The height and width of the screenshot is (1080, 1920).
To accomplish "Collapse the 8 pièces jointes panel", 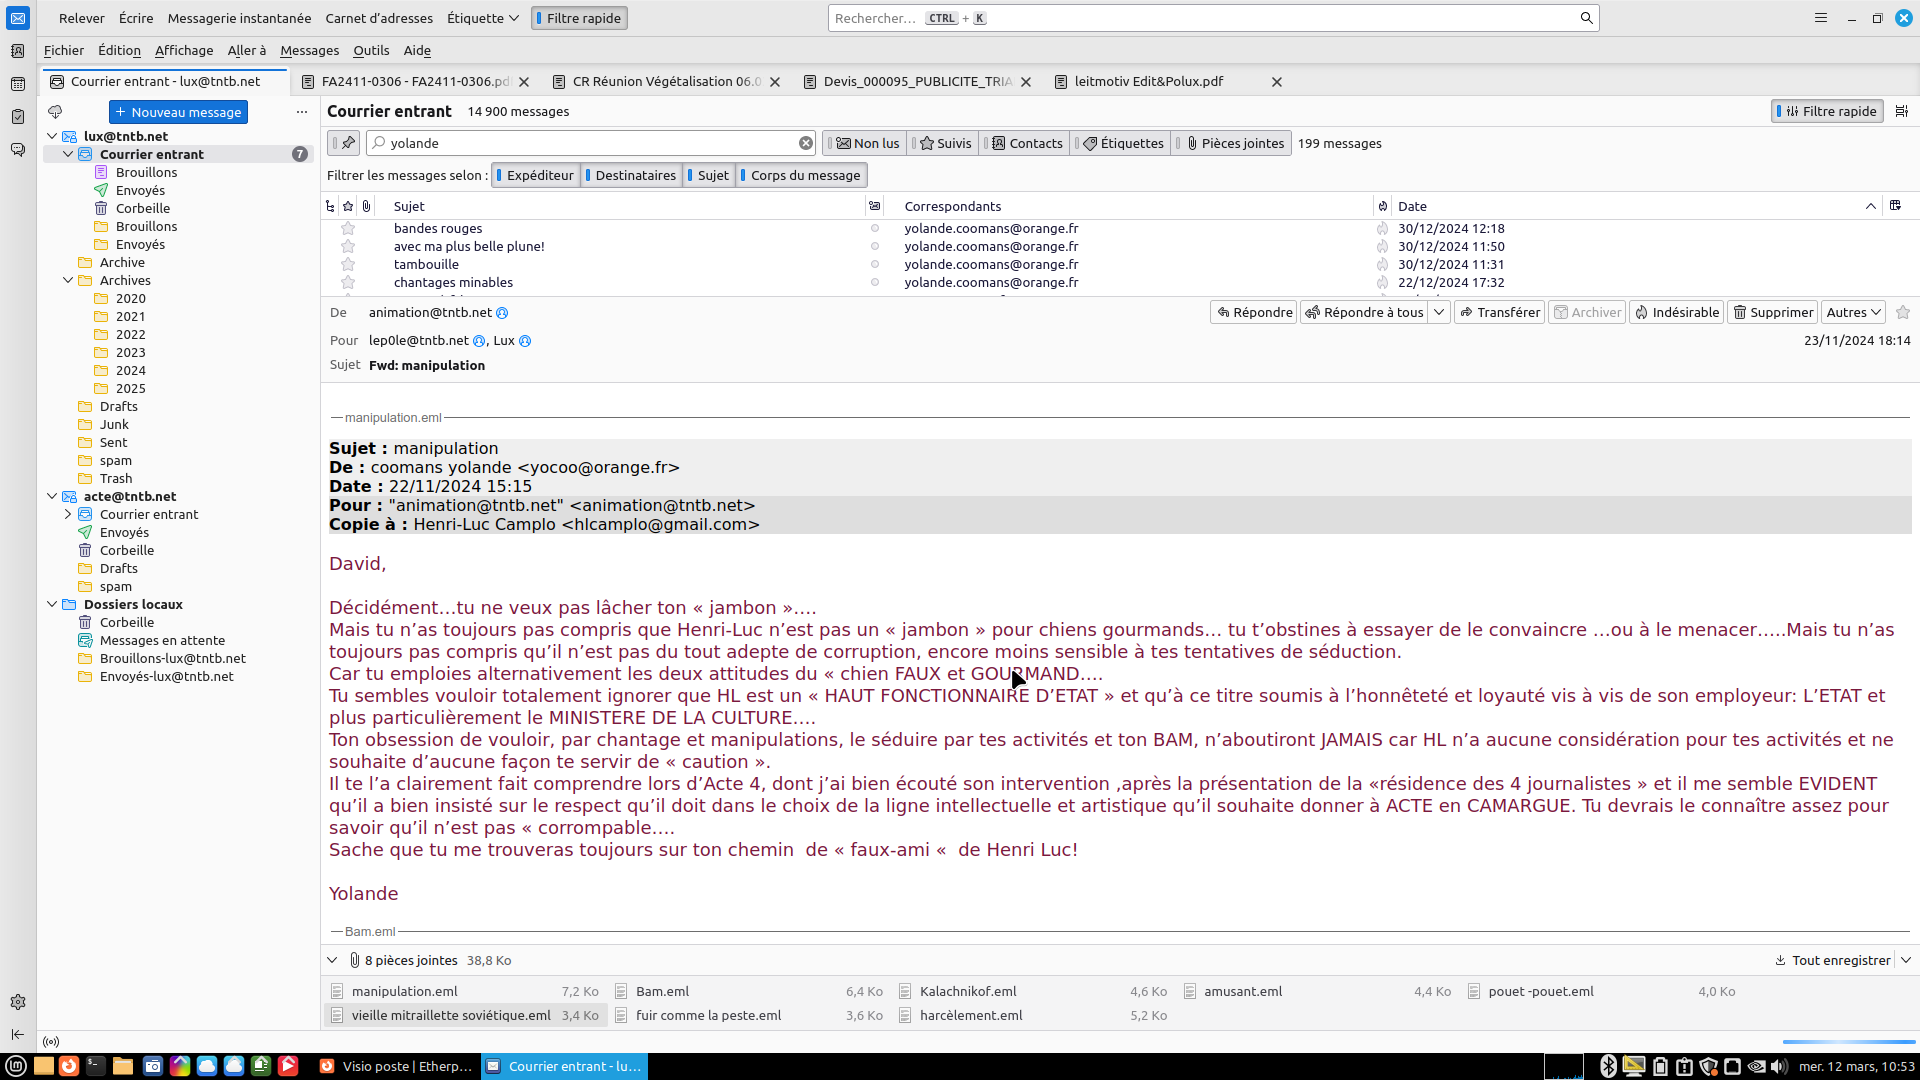I will 332,960.
